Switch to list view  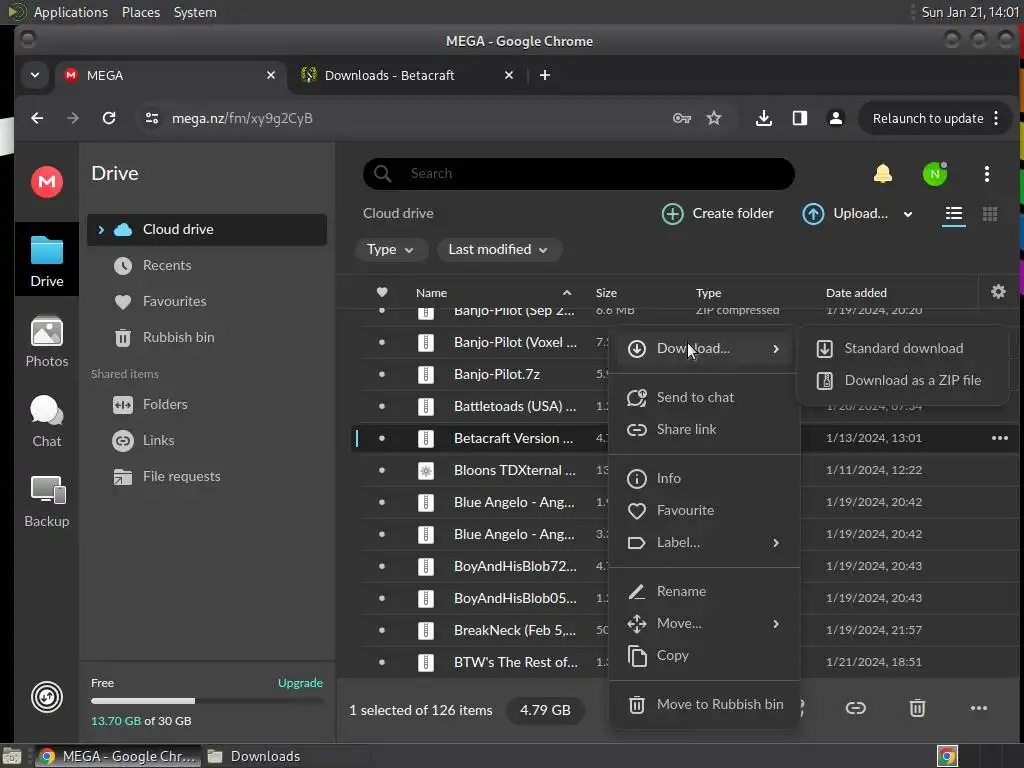[x=953, y=214]
